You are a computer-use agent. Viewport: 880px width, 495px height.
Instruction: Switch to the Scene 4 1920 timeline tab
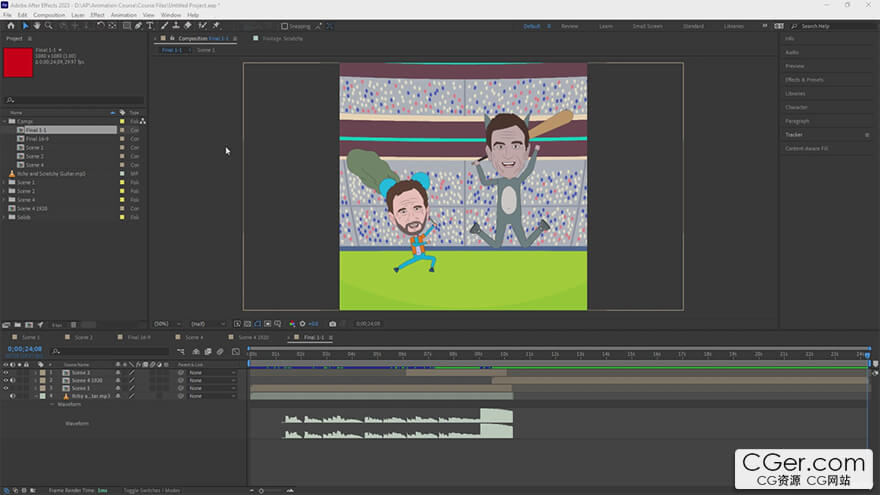click(252, 337)
